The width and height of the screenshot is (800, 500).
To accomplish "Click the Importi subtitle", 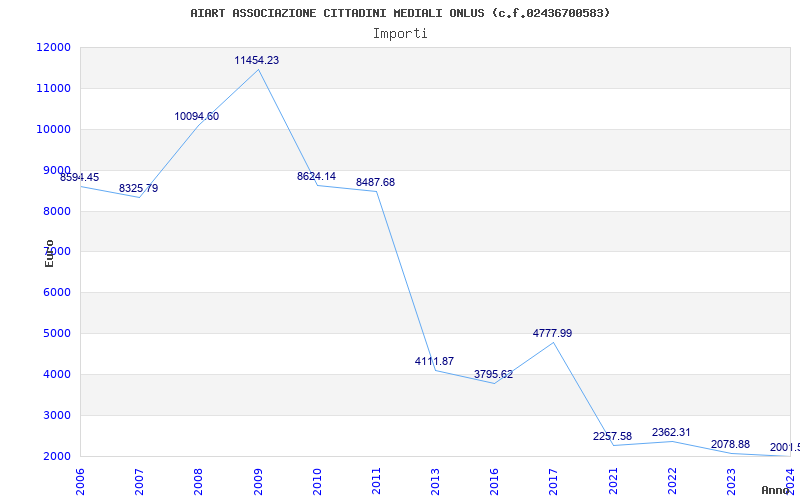I will click(400, 34).
